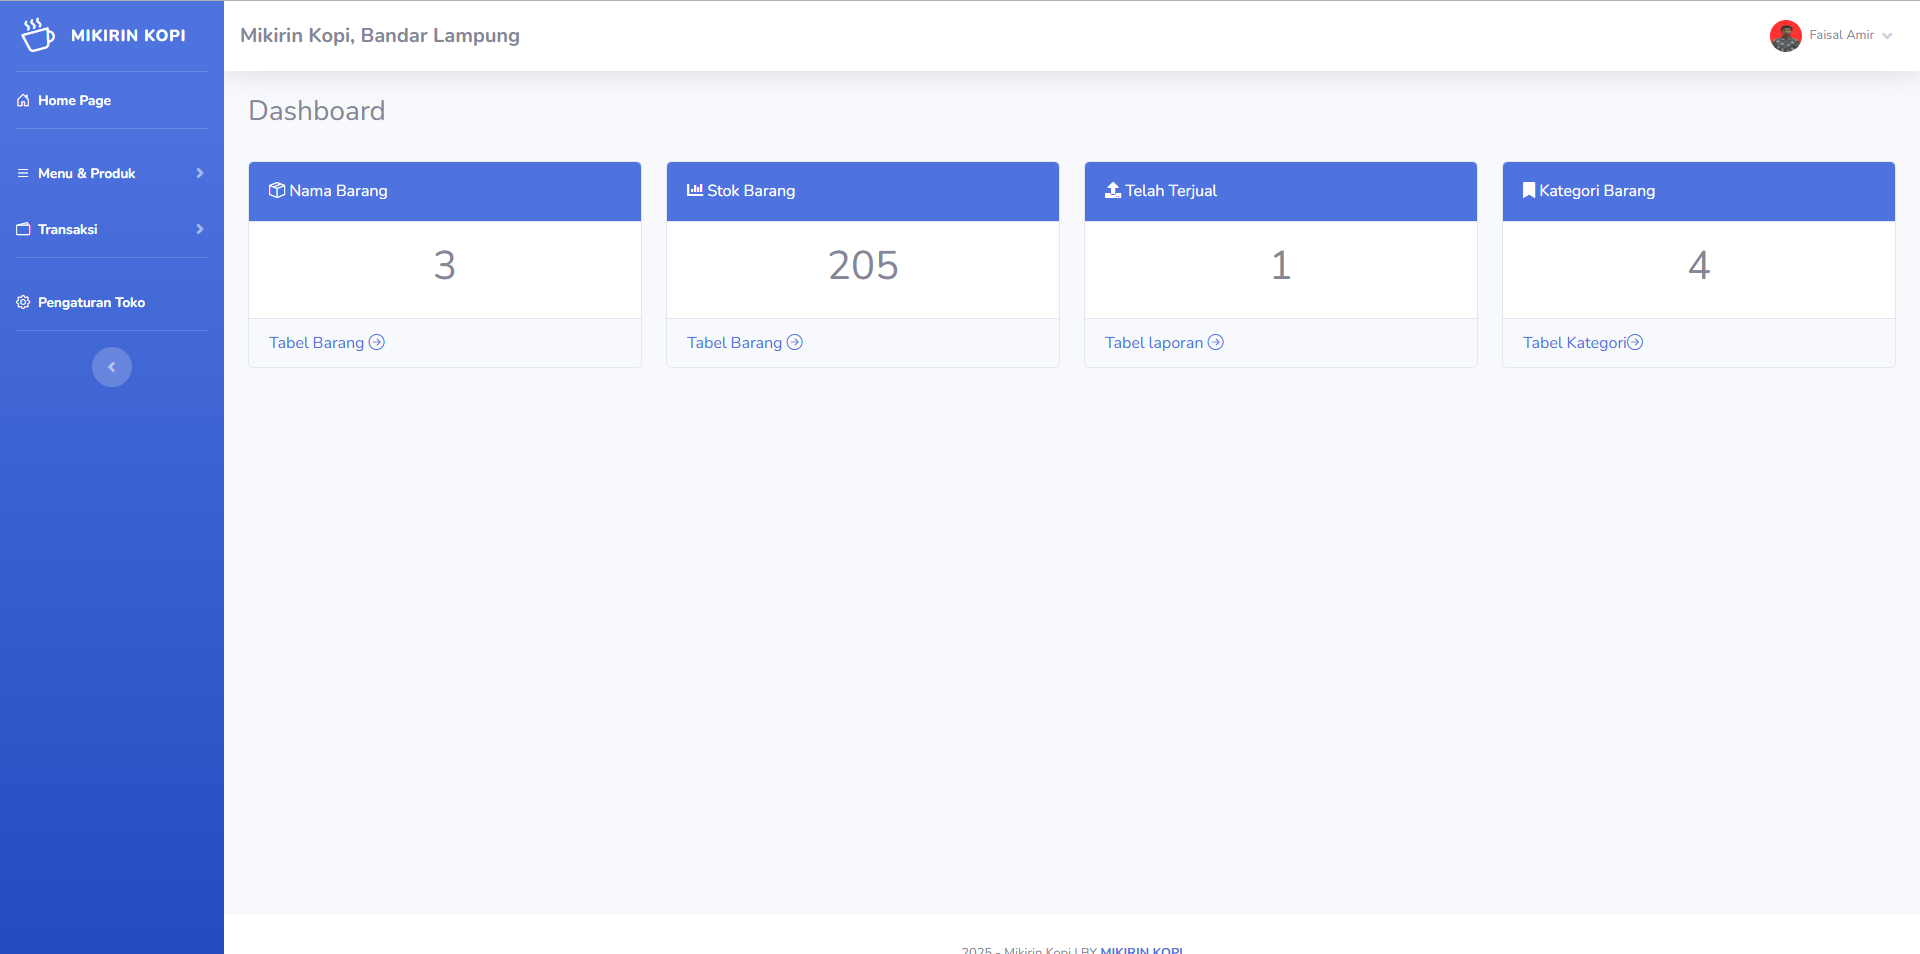The width and height of the screenshot is (1920, 954).
Task: Click the category count 4
Action: point(1699,265)
